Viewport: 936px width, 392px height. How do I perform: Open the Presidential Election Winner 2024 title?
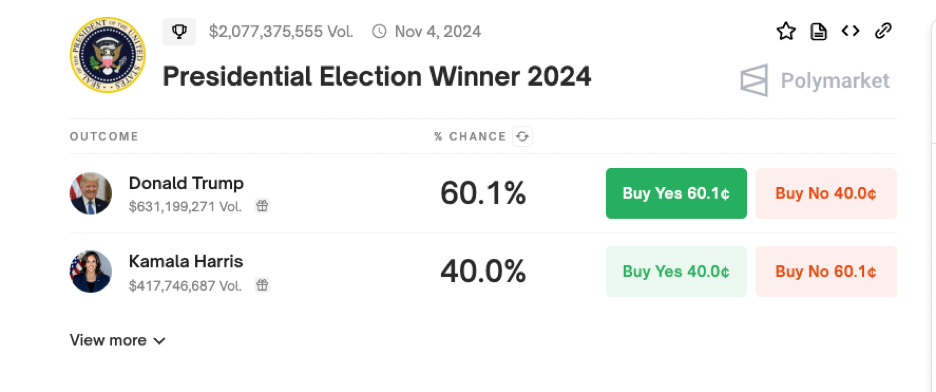pos(377,76)
